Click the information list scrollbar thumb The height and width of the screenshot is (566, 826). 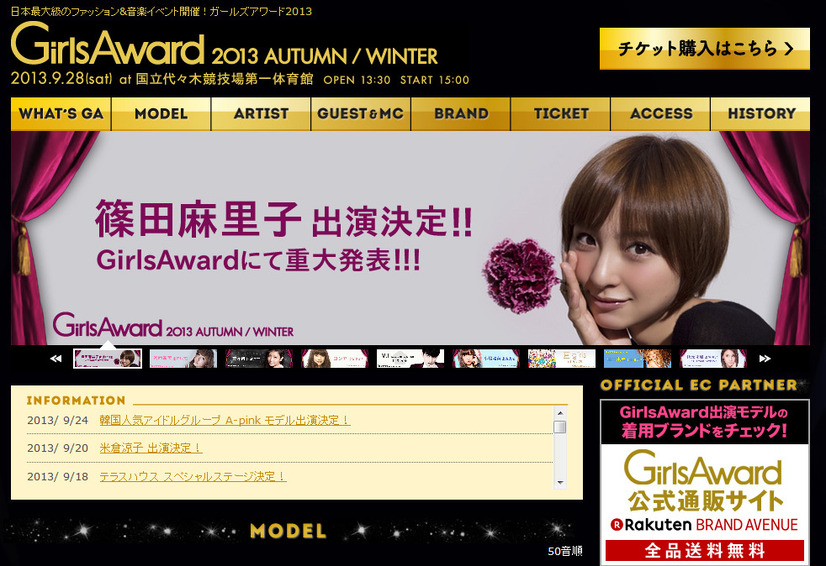pos(560,427)
